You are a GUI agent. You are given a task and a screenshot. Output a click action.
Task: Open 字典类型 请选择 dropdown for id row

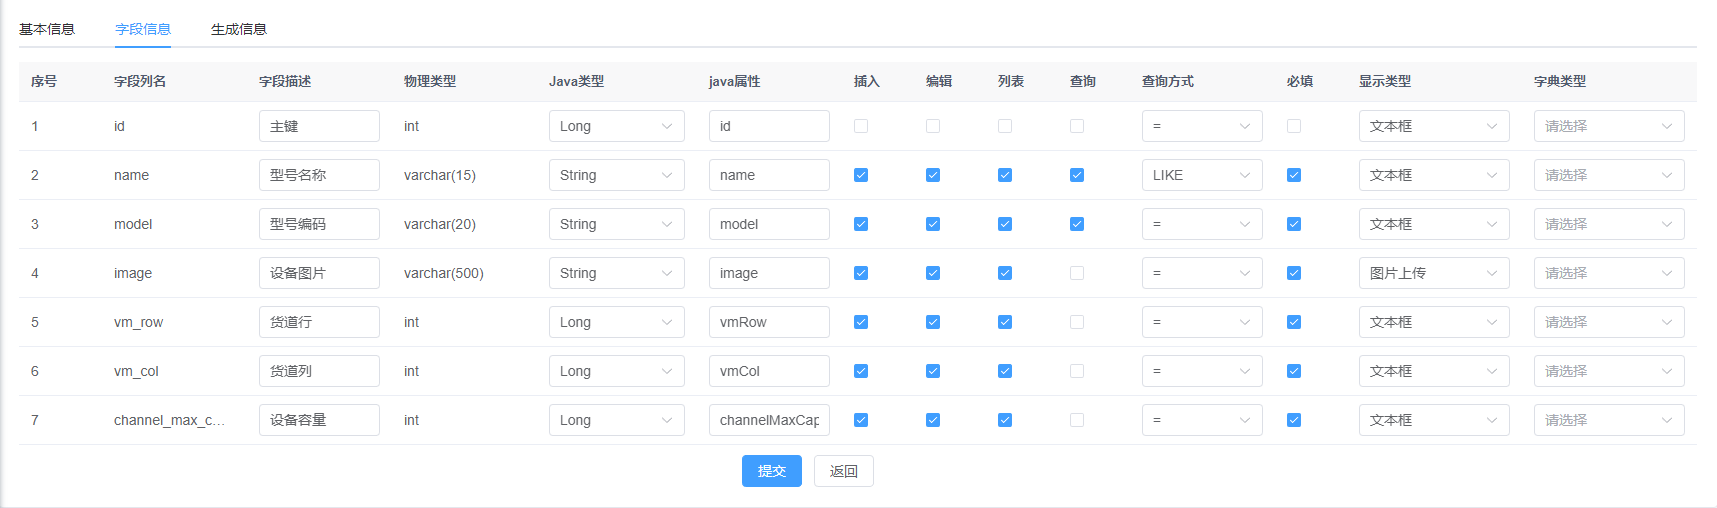[x=1609, y=126]
